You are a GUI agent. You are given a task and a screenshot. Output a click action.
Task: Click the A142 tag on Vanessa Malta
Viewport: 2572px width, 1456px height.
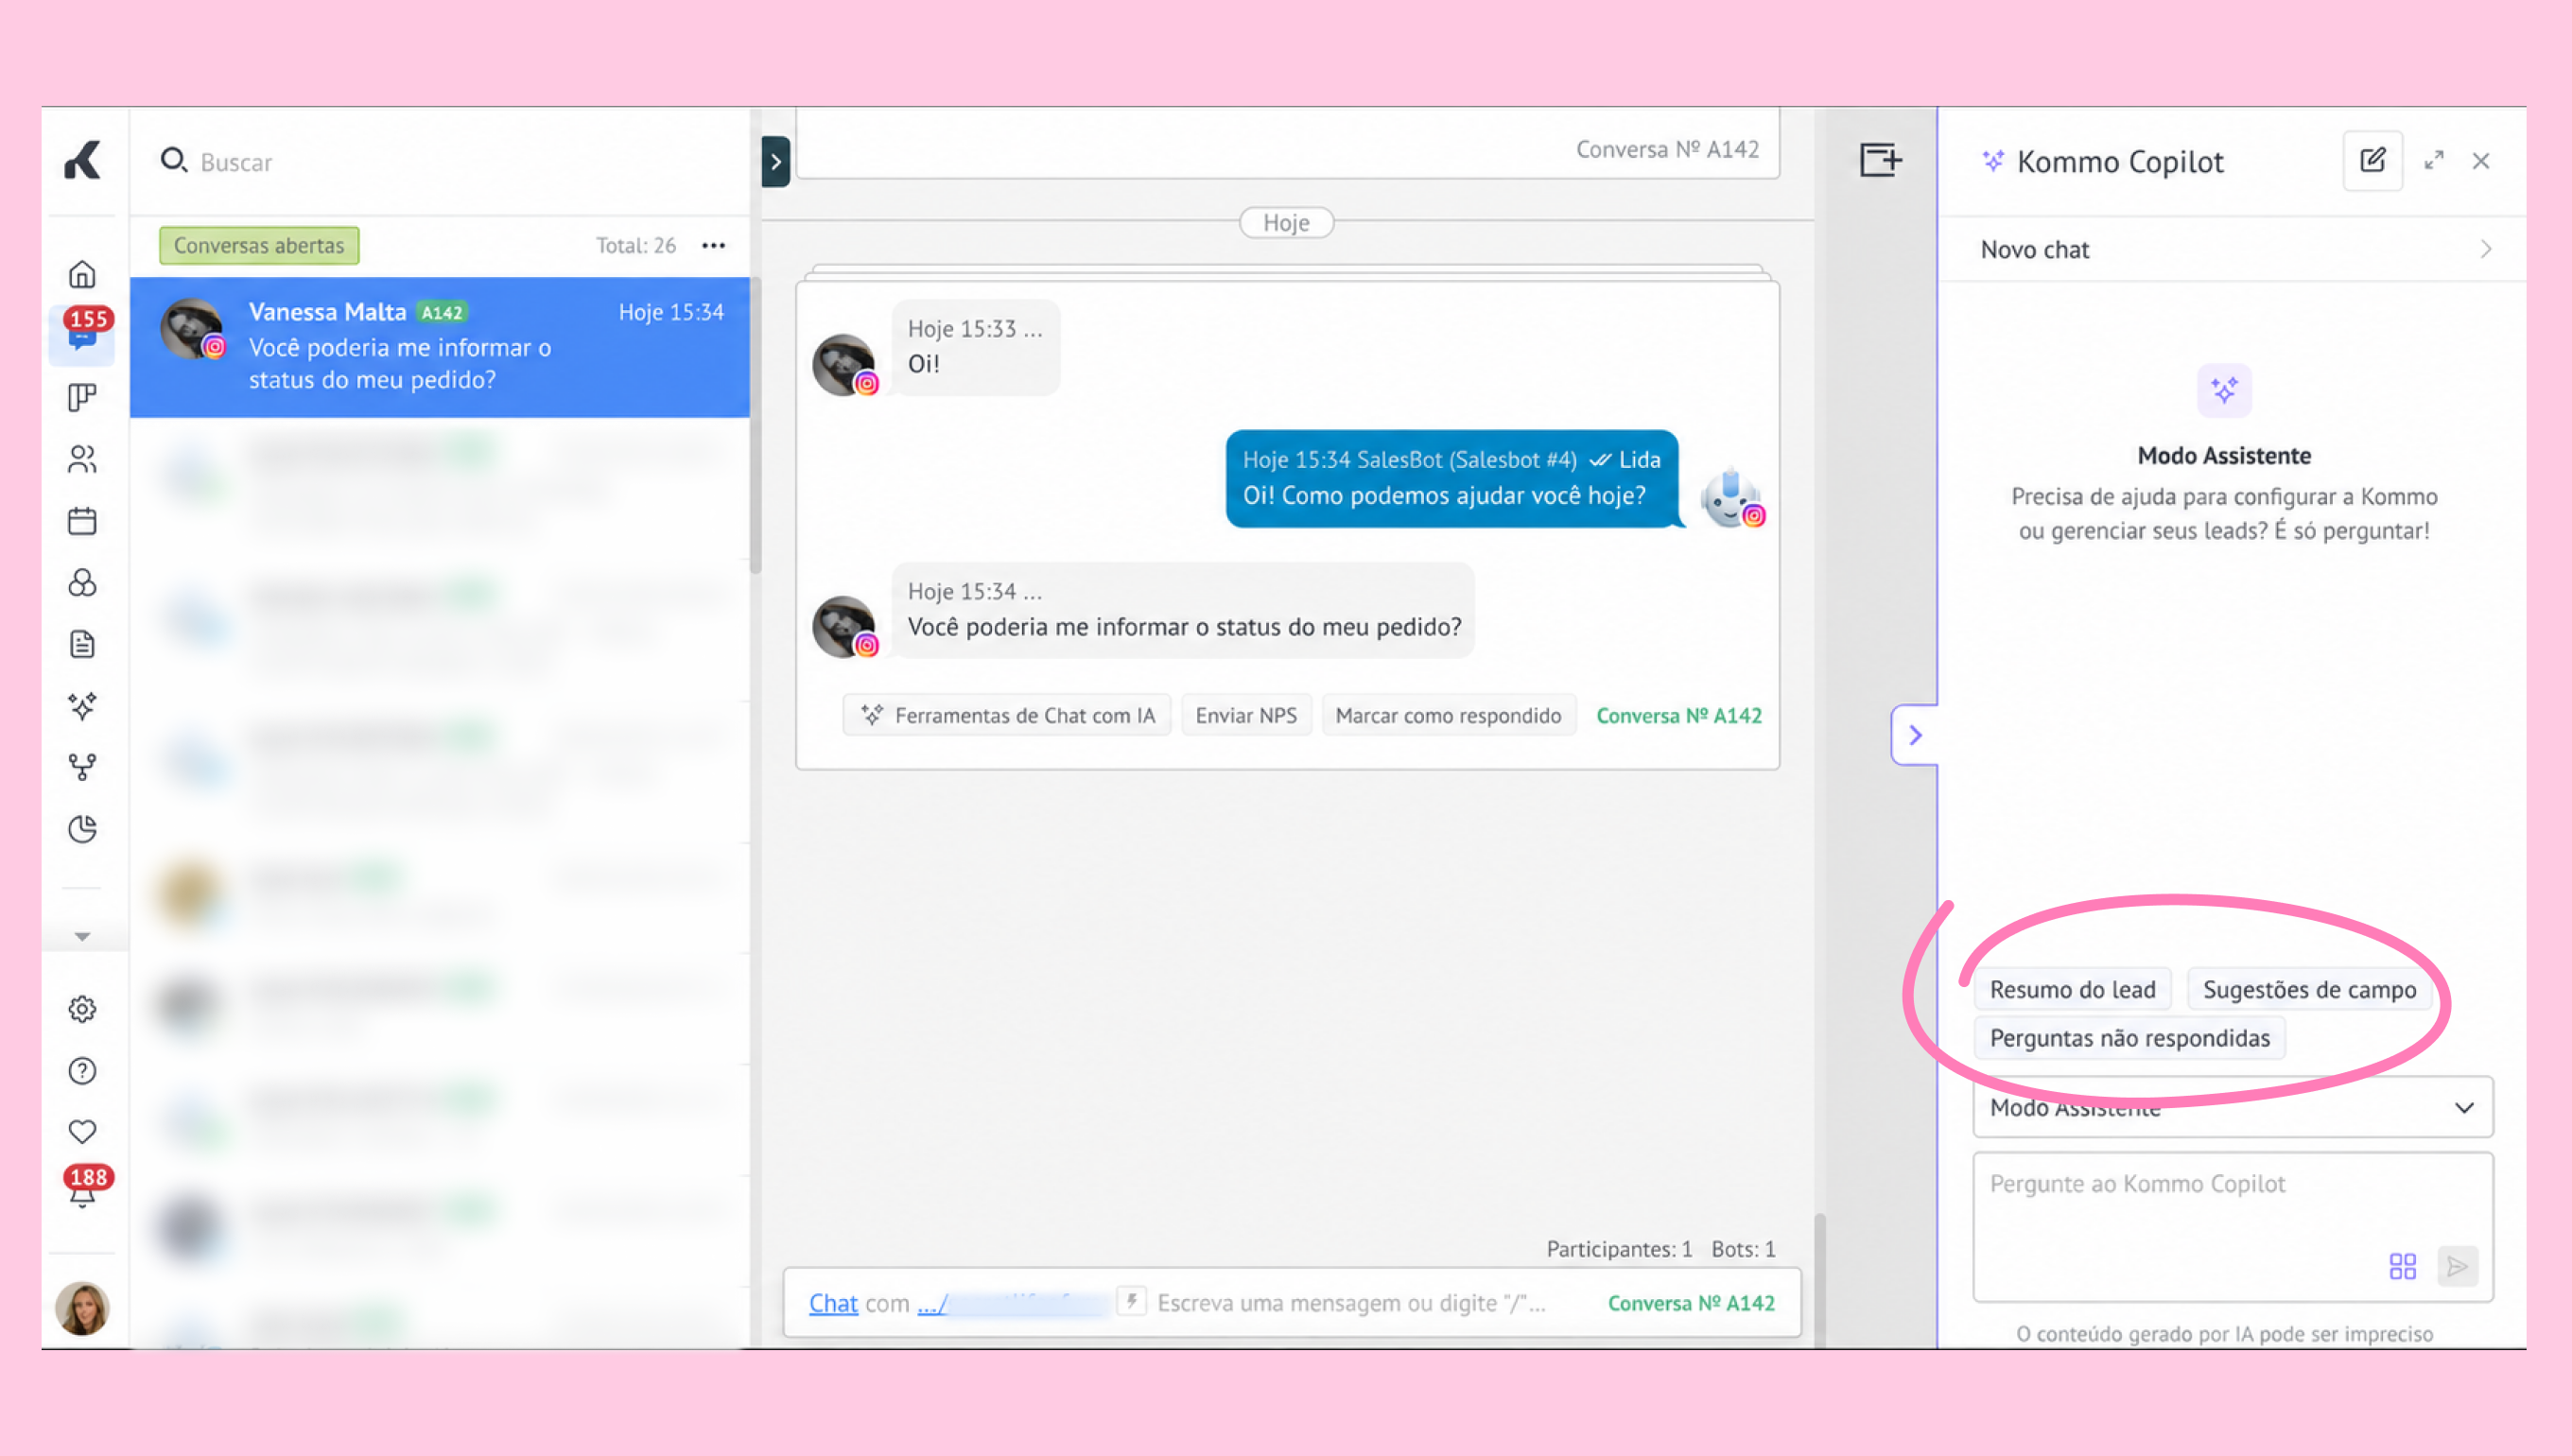pyautogui.click(x=442, y=312)
